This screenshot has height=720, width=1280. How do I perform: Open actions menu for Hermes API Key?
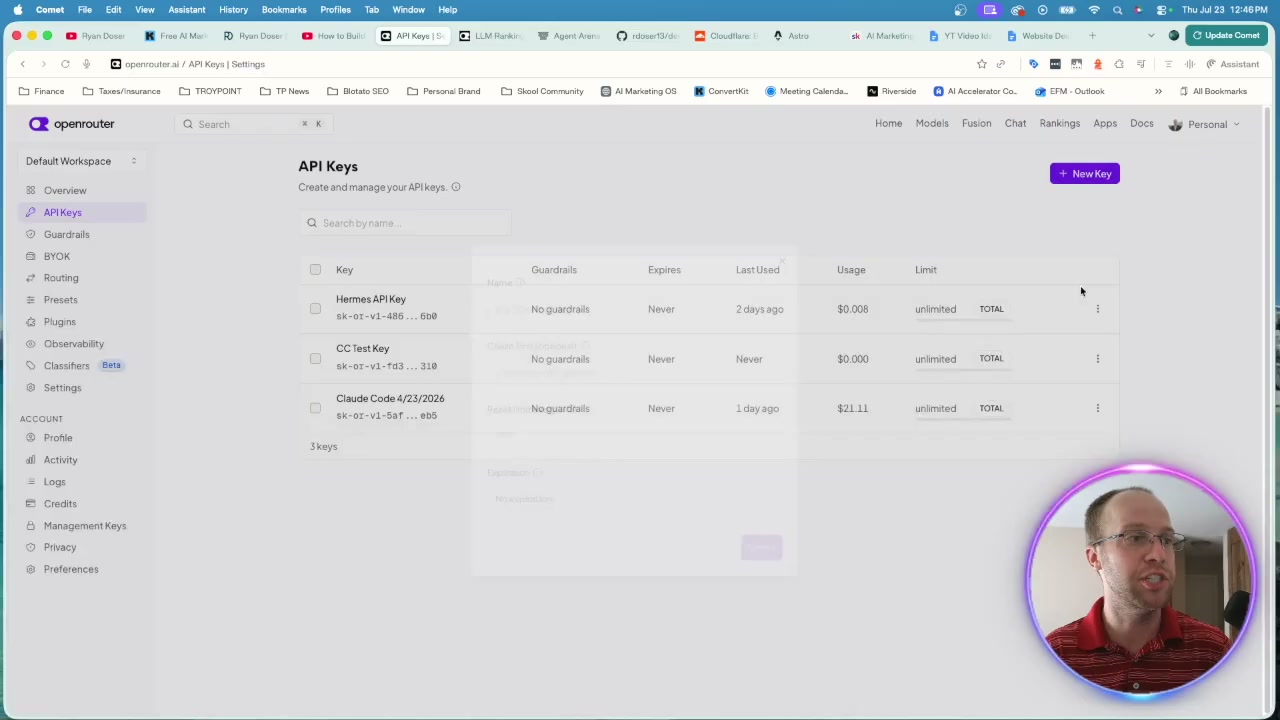[1097, 309]
